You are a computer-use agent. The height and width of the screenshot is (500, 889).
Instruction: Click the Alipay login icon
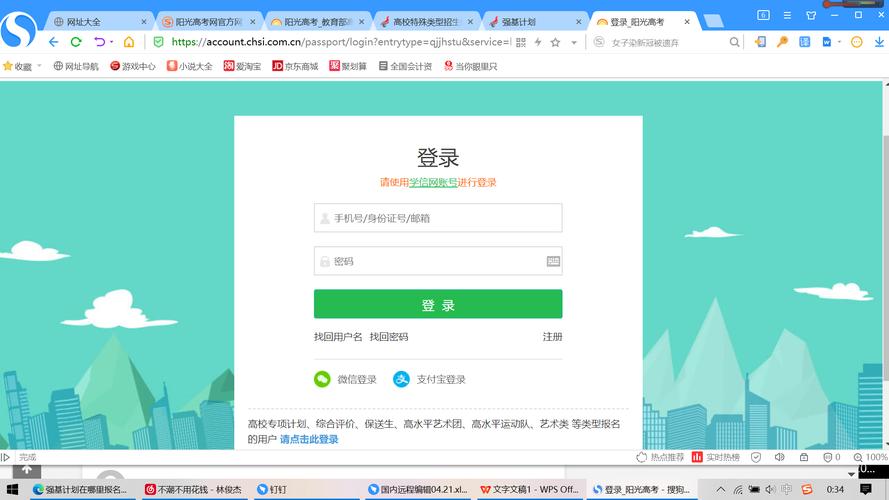coord(401,379)
